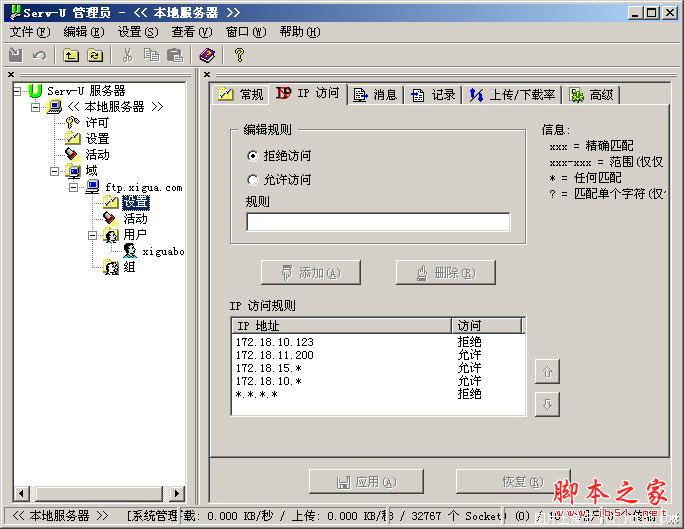684x529 pixels.
Task: Select the 拒绝访问 radio button
Action: tap(253, 156)
